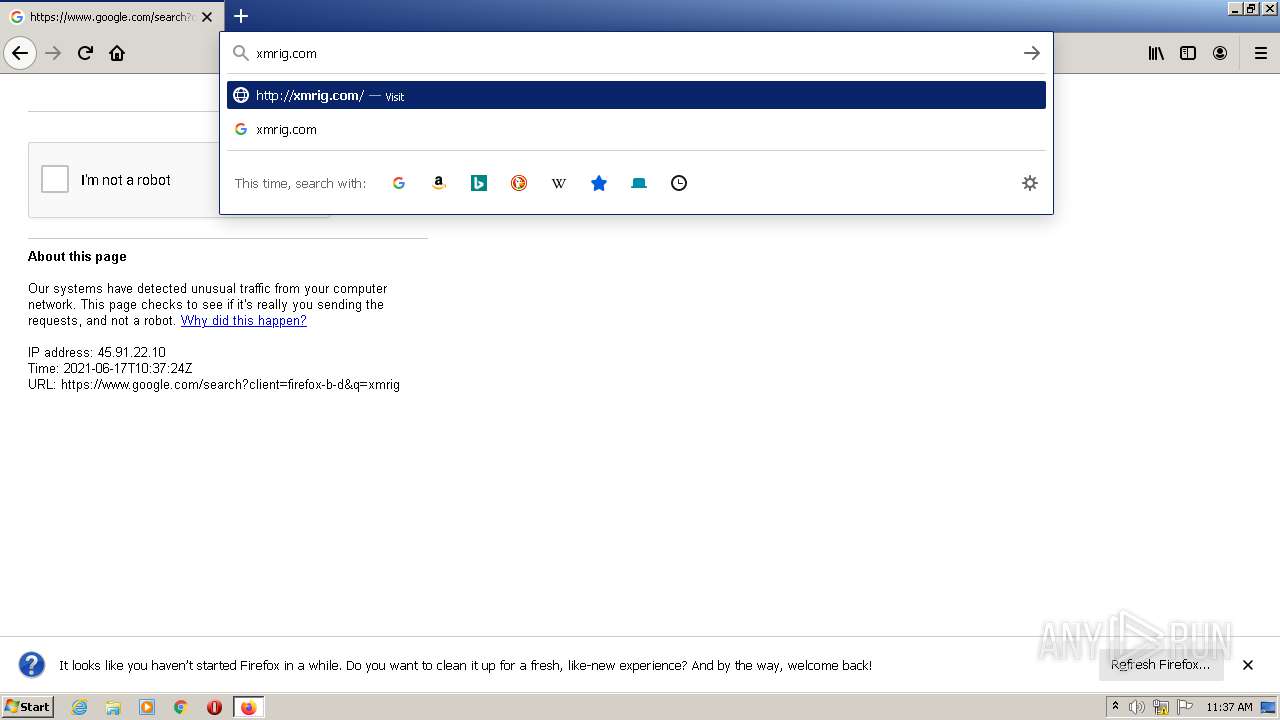Open the Why did this happen link
Image resolution: width=1280 pixels, height=720 pixels.
[243, 321]
